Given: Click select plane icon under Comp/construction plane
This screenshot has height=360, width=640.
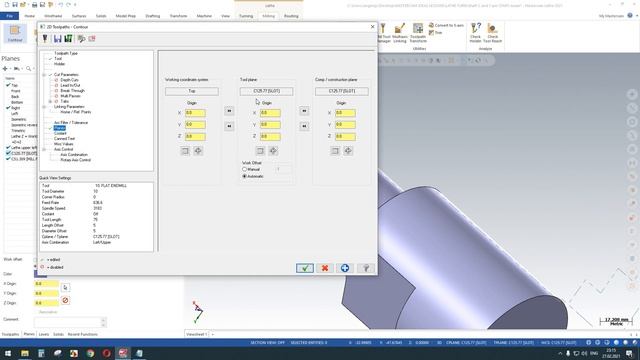Looking at the screenshot, I should click(x=335, y=151).
